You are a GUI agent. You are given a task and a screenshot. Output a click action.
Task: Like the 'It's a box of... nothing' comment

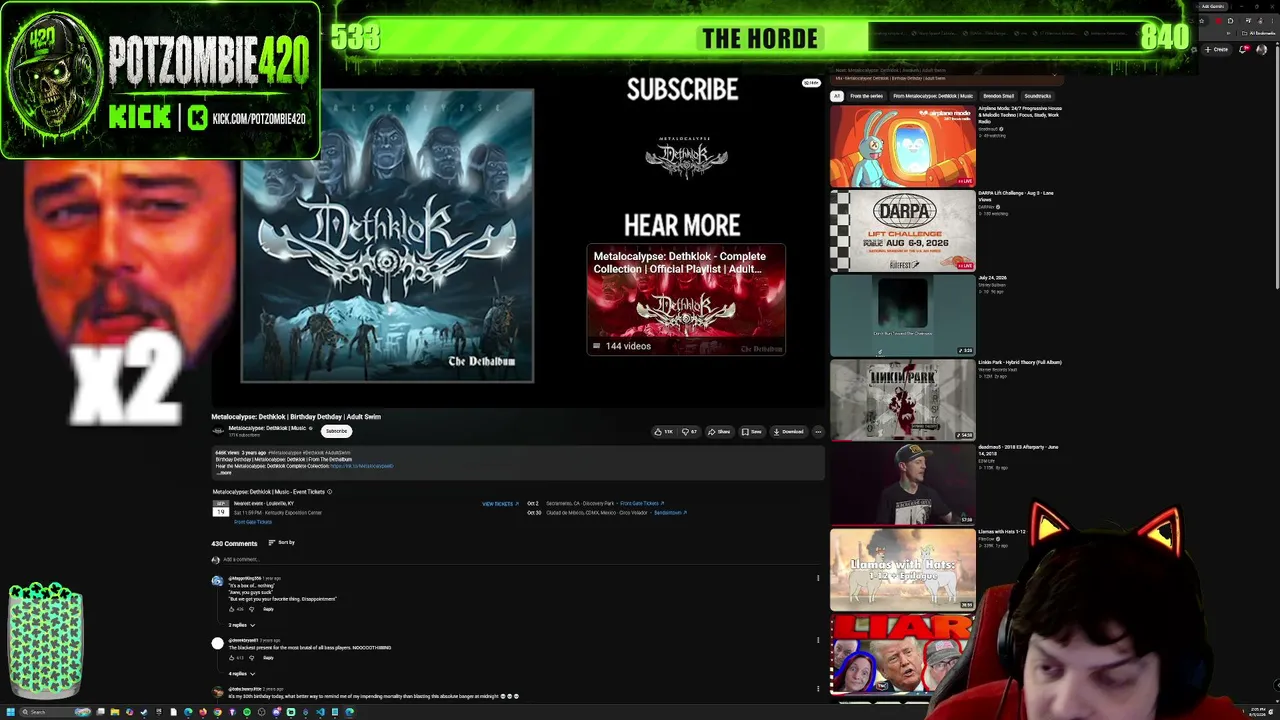(232, 609)
